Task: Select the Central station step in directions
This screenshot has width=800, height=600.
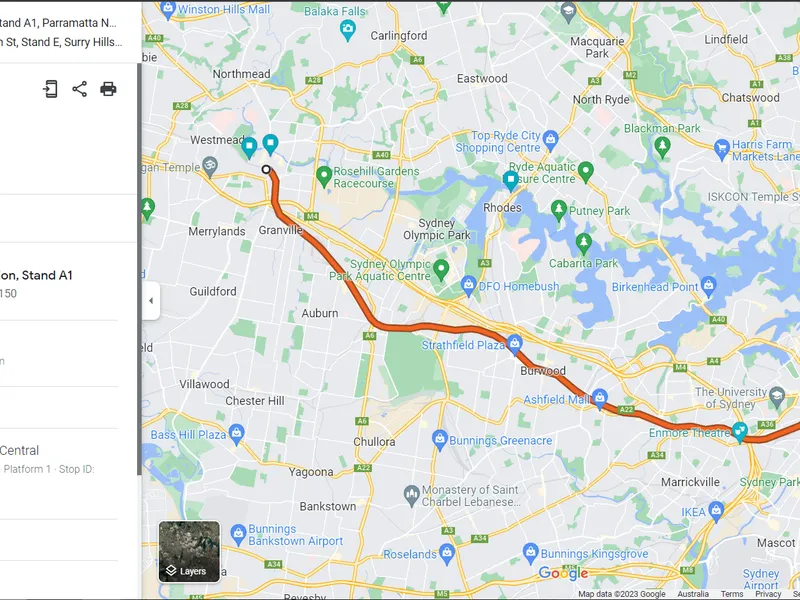Action: point(59,459)
